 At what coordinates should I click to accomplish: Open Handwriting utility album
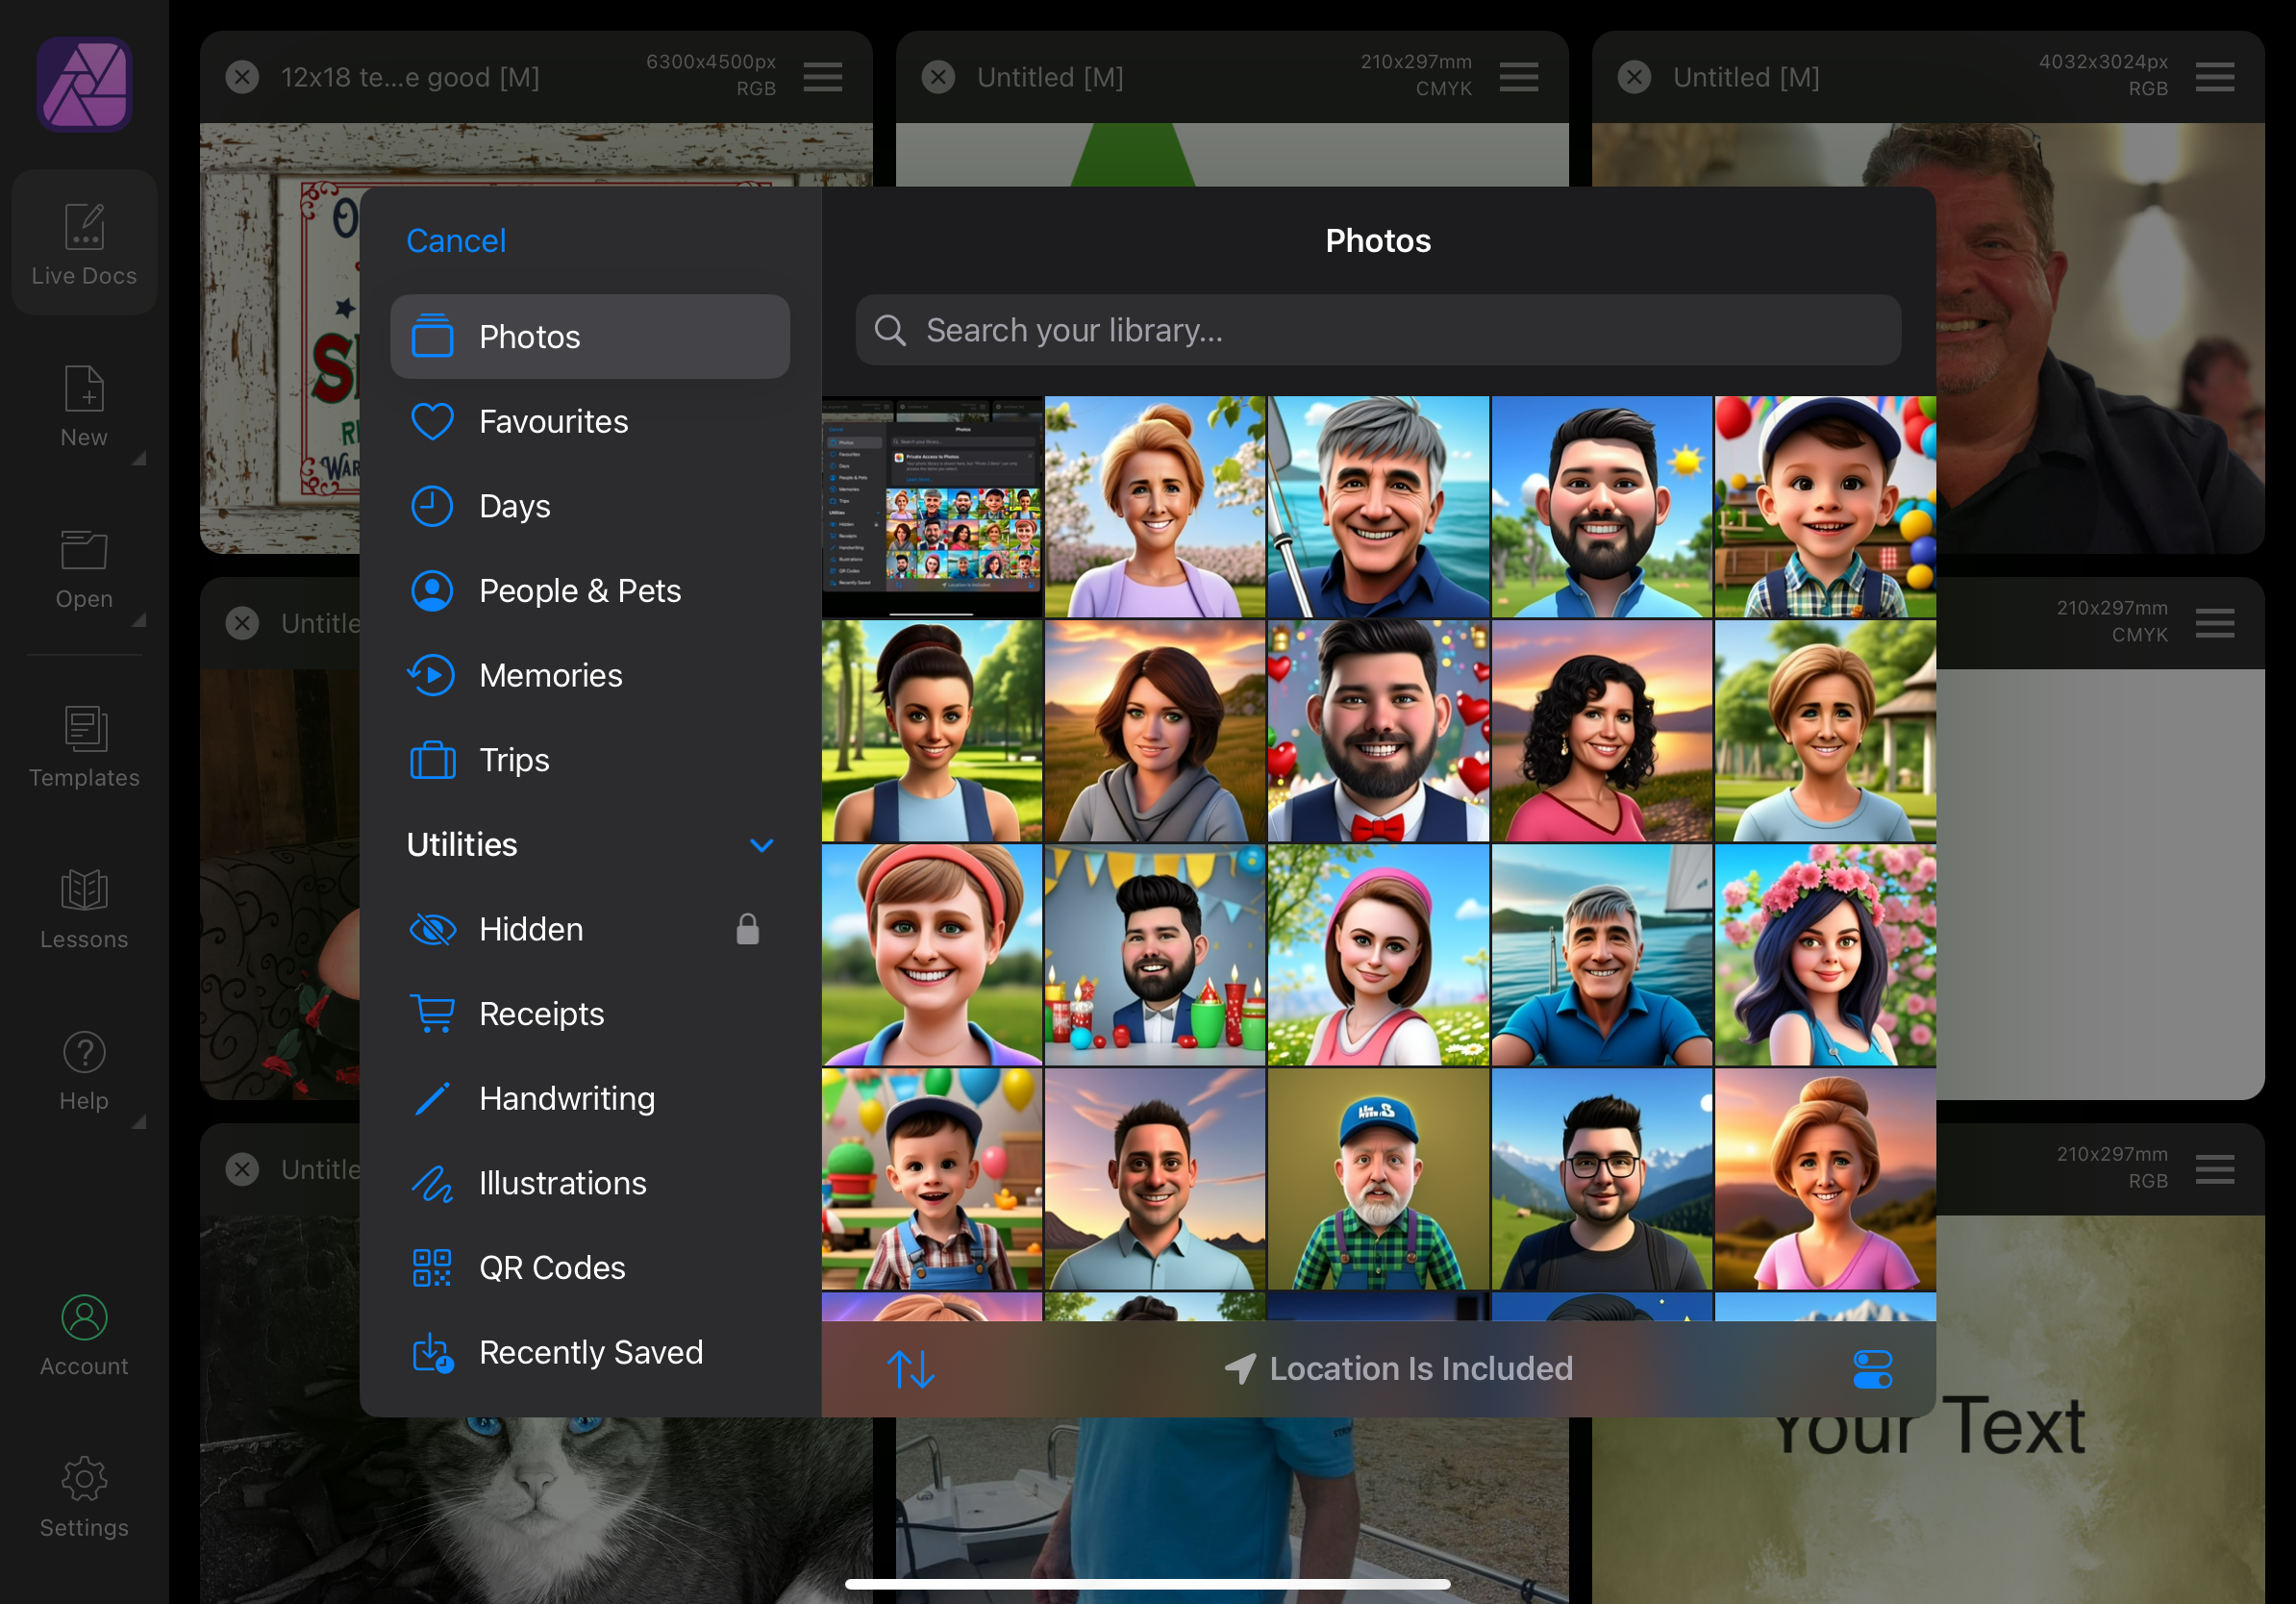590,1099
